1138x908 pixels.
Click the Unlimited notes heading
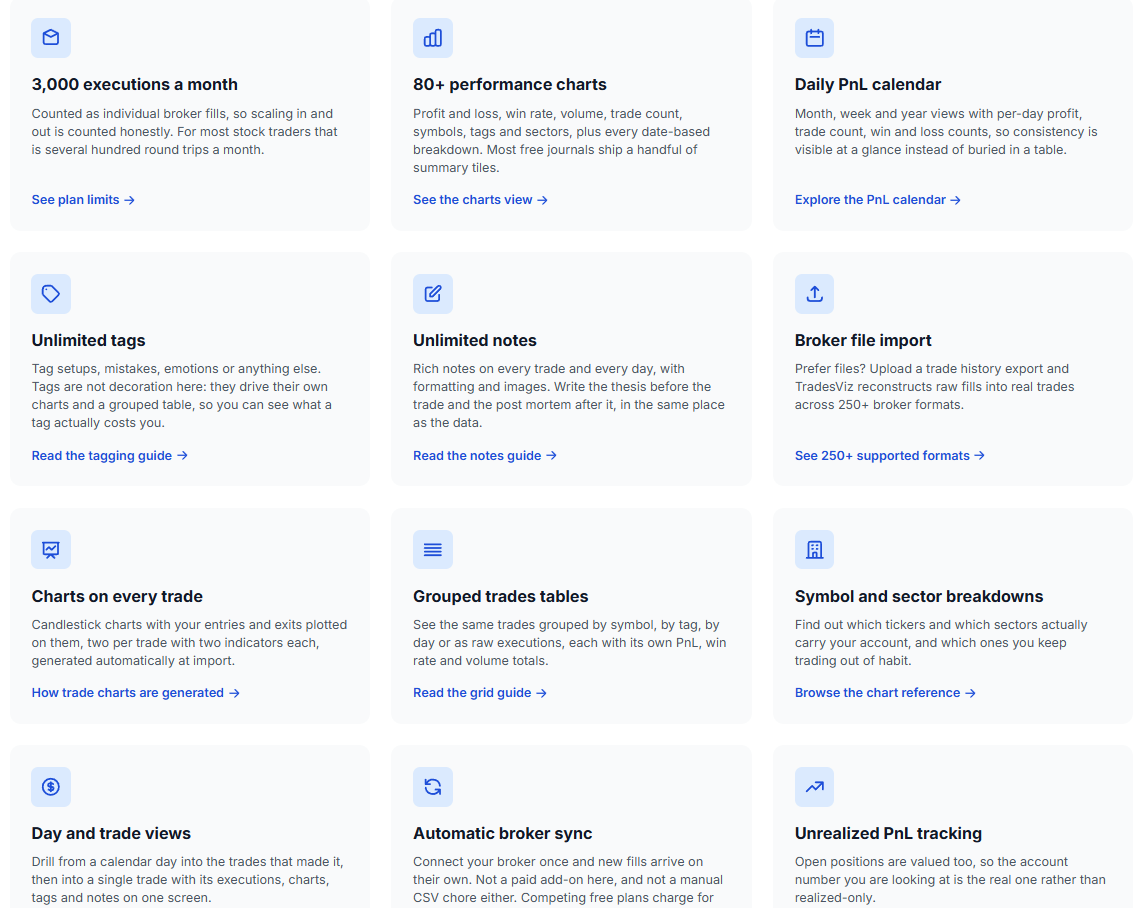coord(475,340)
